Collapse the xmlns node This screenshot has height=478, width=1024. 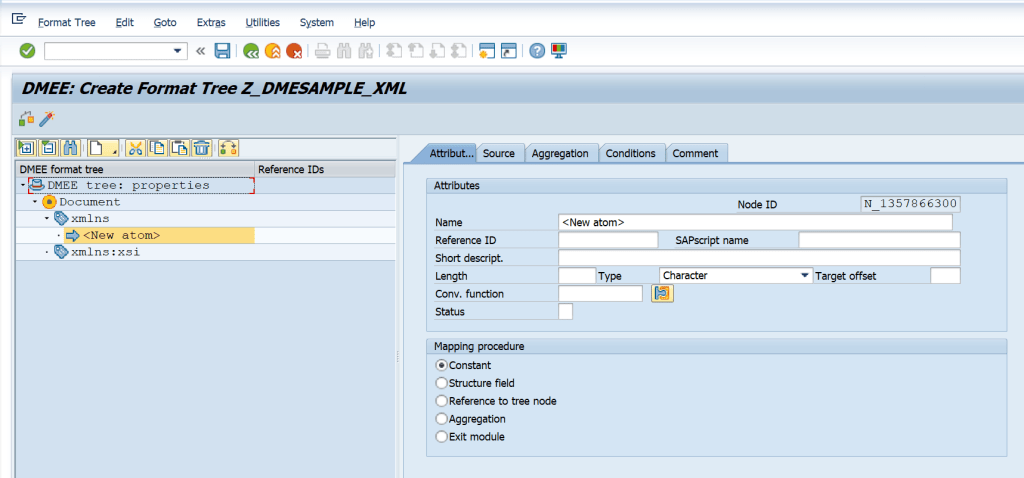pyautogui.click(x=47, y=219)
